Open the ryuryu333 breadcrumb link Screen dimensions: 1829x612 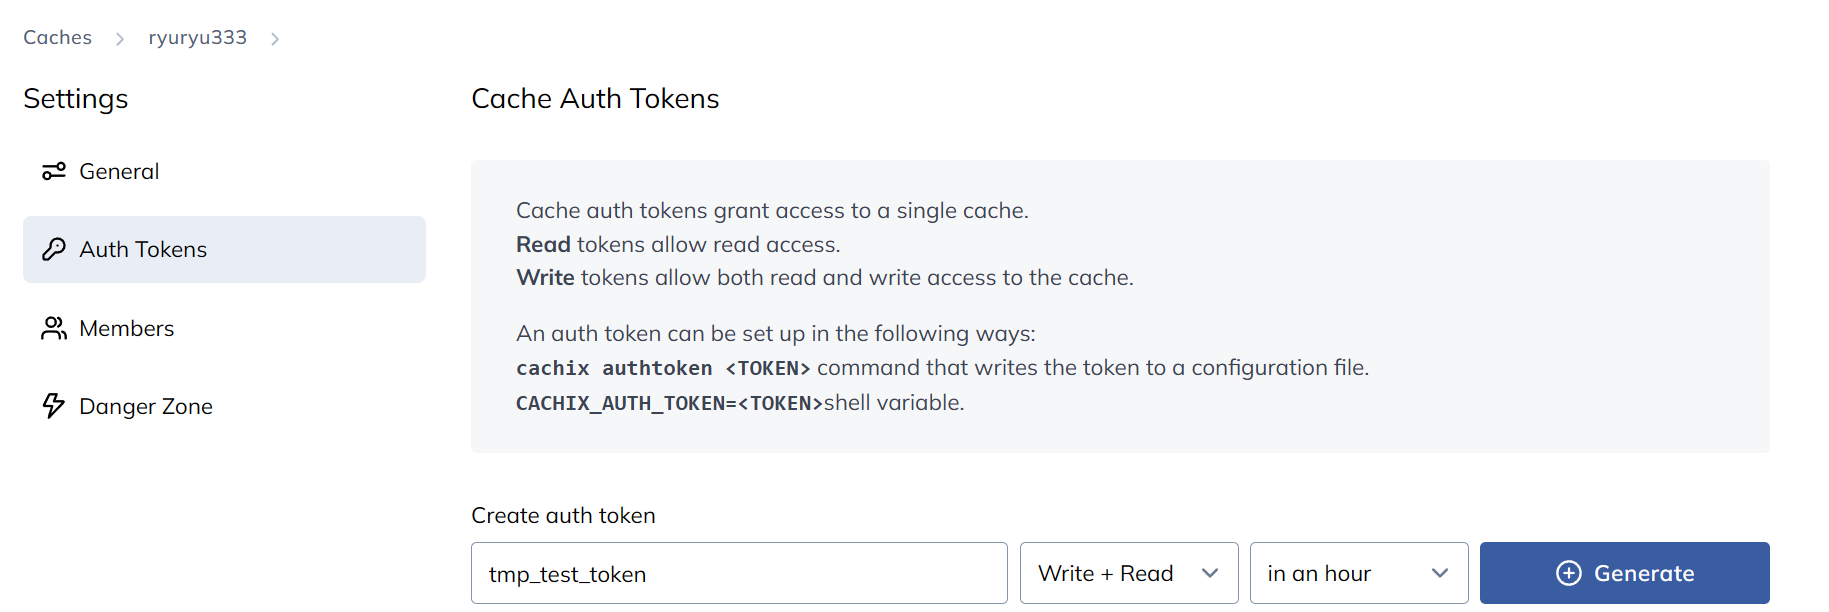point(197,38)
